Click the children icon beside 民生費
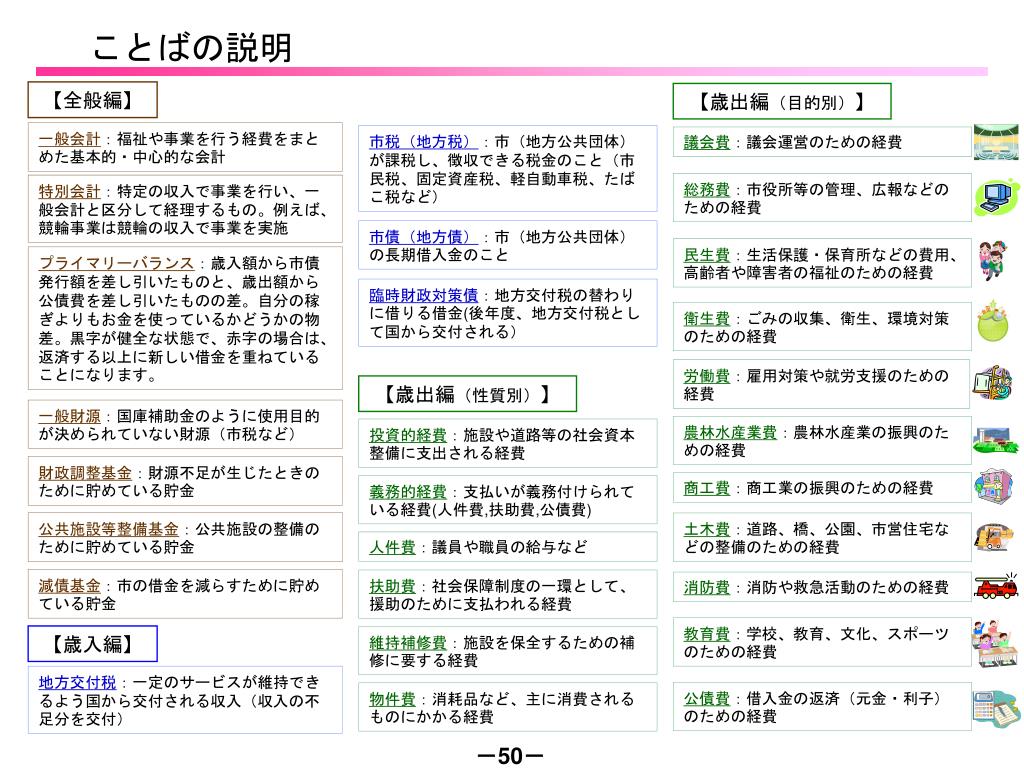1024x768 pixels. [x=993, y=261]
